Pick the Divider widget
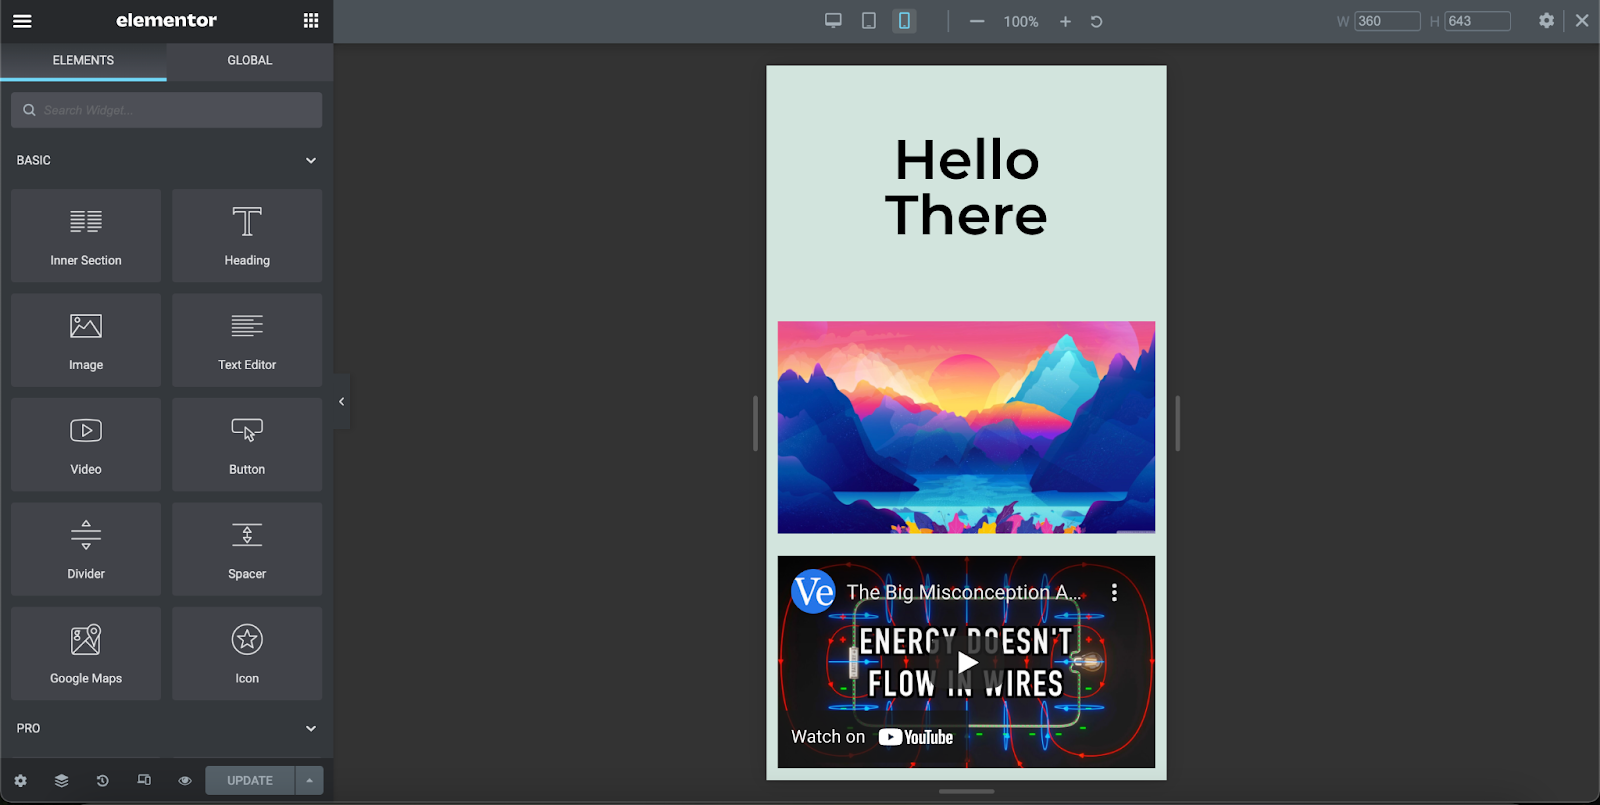1600x805 pixels. click(86, 549)
